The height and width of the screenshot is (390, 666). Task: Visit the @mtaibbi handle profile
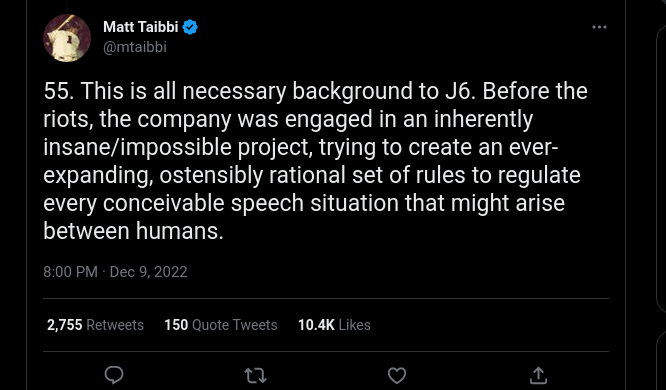point(135,47)
